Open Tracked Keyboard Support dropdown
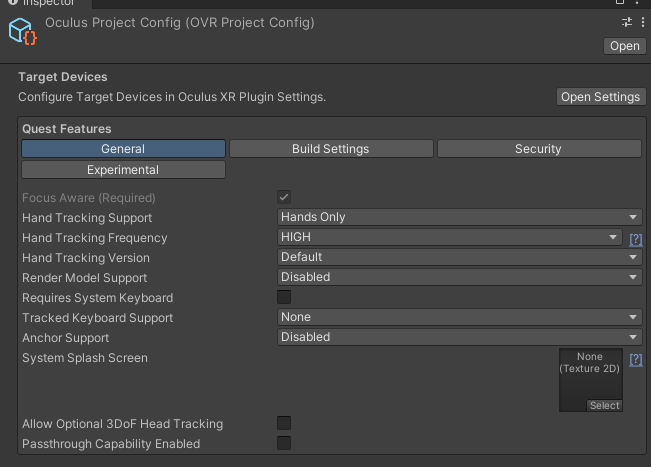This screenshot has width=651, height=467. (x=459, y=317)
